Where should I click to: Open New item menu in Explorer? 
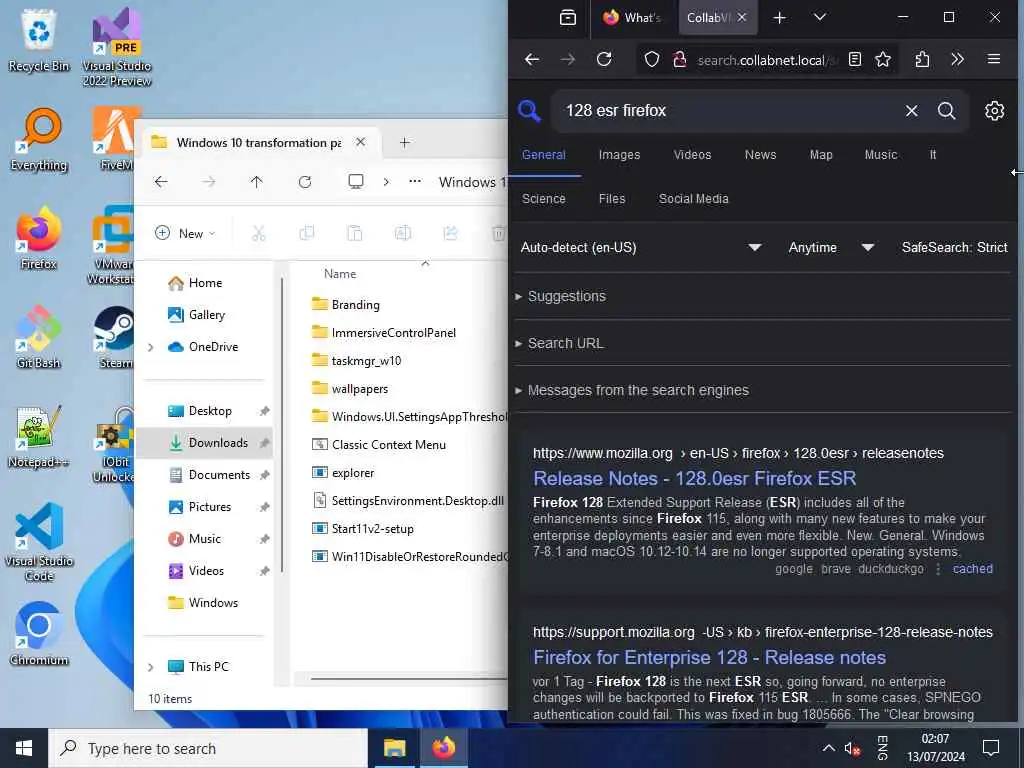pos(185,233)
